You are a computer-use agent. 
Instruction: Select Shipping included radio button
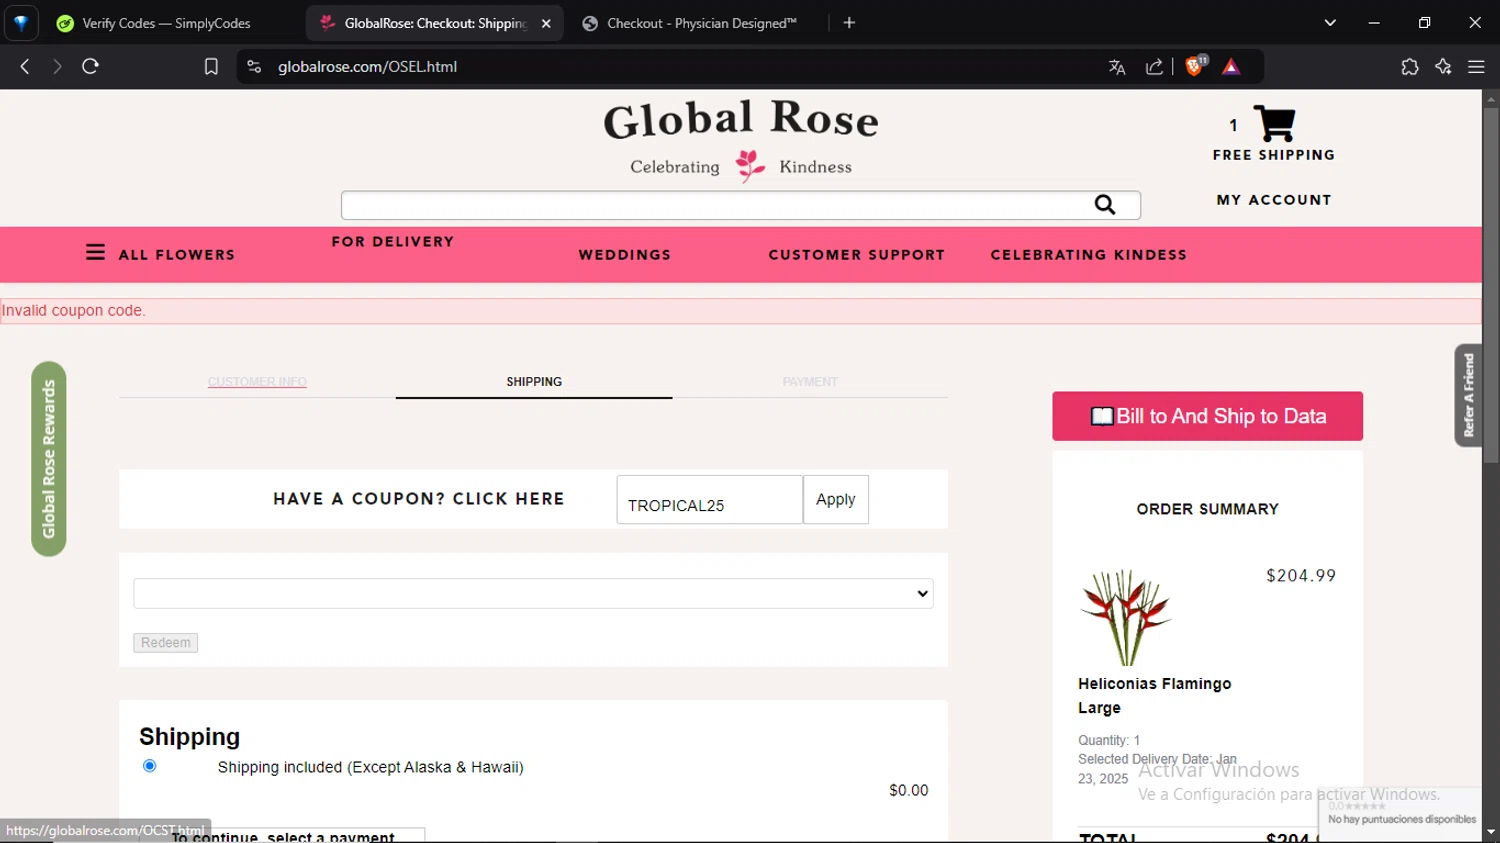coord(150,766)
